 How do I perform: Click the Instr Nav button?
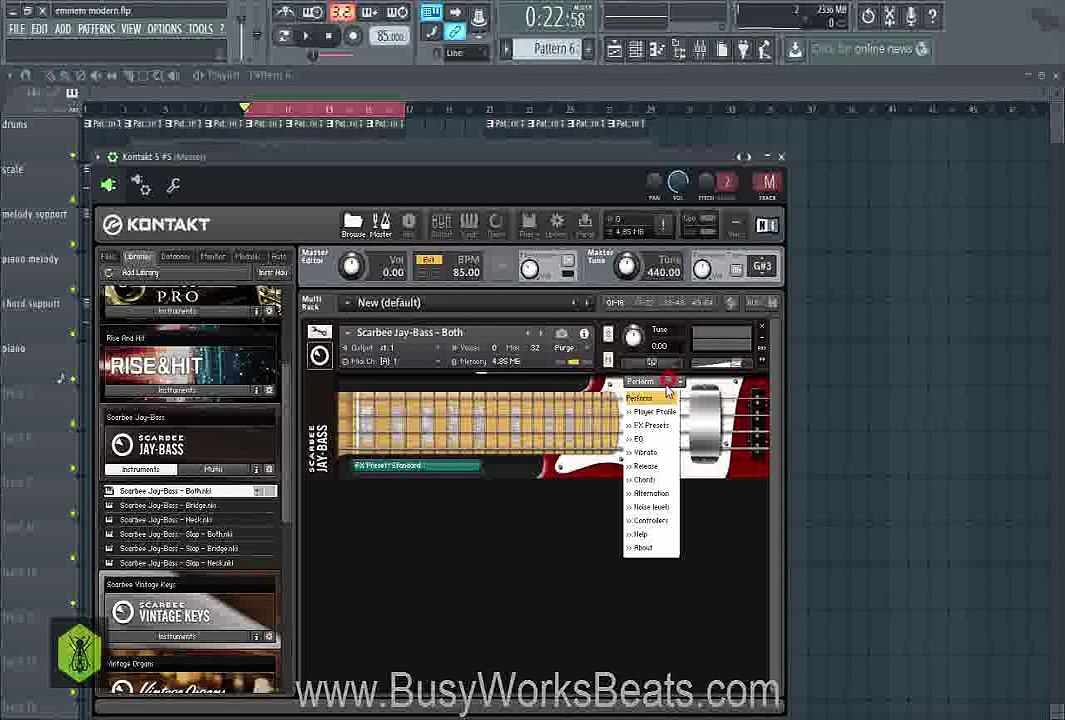272,272
